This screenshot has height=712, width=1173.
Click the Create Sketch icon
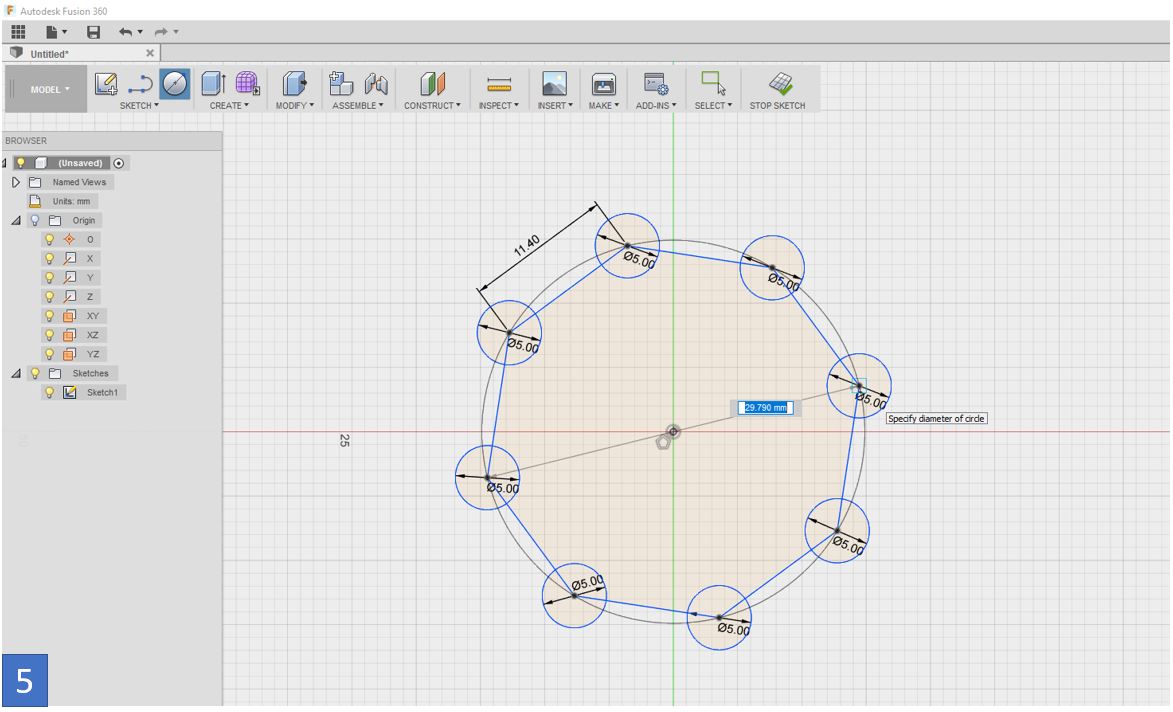click(105, 84)
